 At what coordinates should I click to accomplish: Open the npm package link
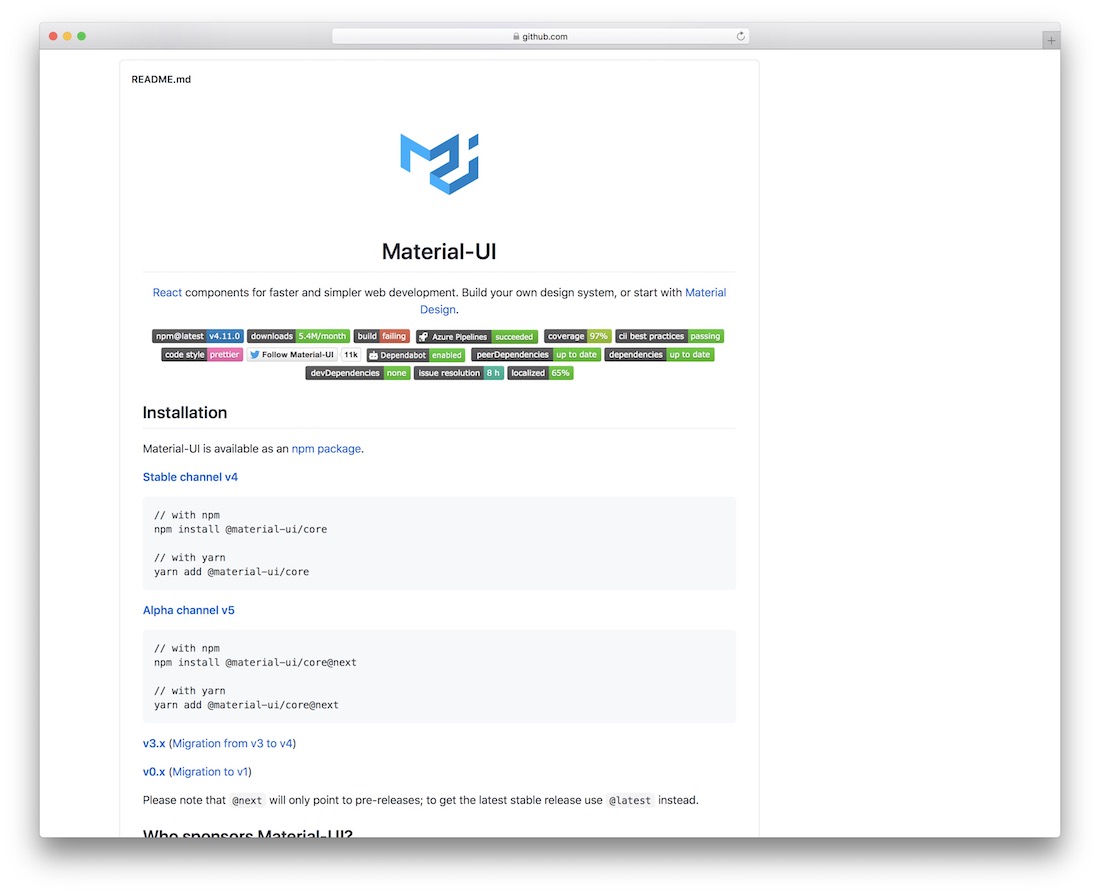[326, 448]
